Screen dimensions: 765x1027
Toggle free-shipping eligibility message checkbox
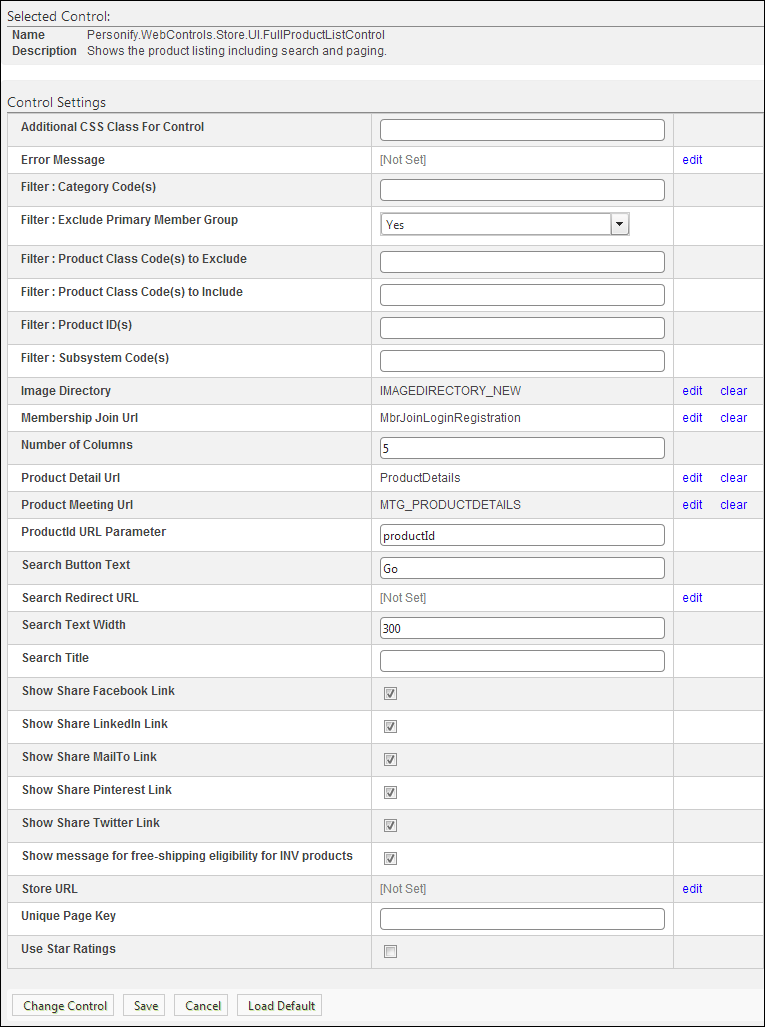[x=390, y=858]
